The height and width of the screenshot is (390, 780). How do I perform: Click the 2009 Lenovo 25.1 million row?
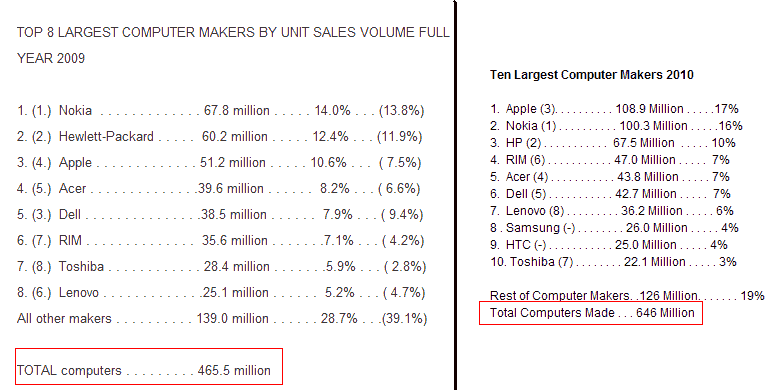[x=221, y=292]
